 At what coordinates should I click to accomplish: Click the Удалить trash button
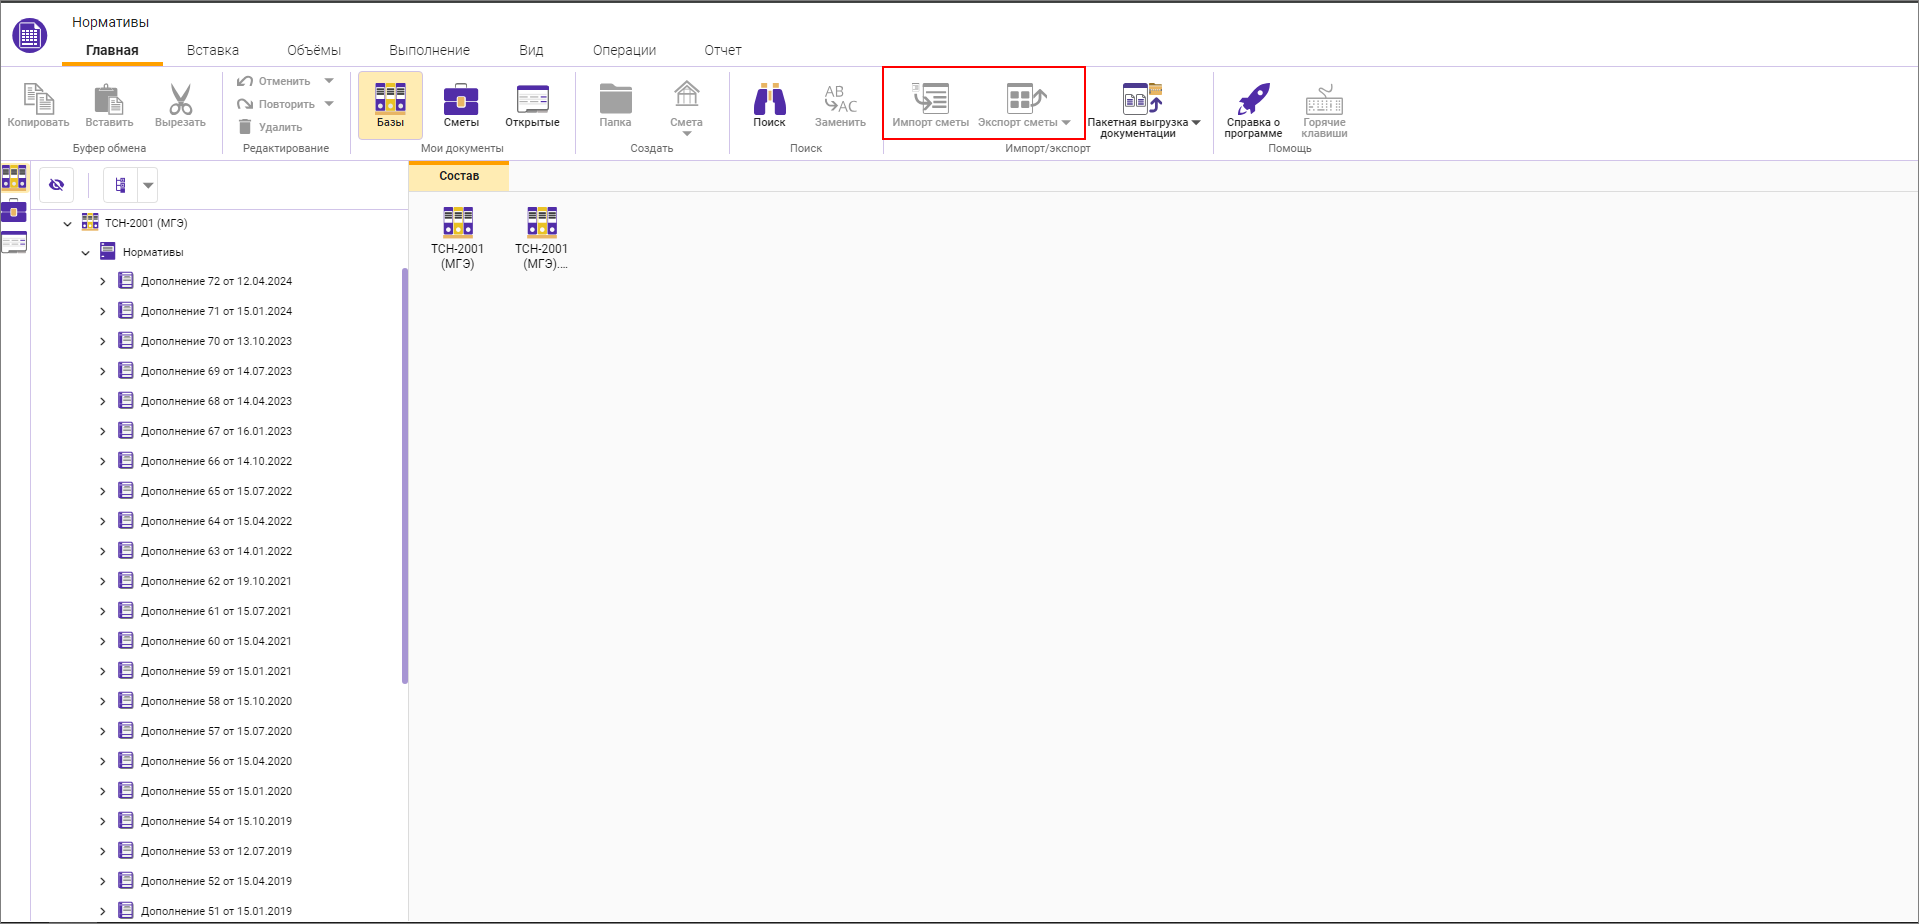pos(270,127)
